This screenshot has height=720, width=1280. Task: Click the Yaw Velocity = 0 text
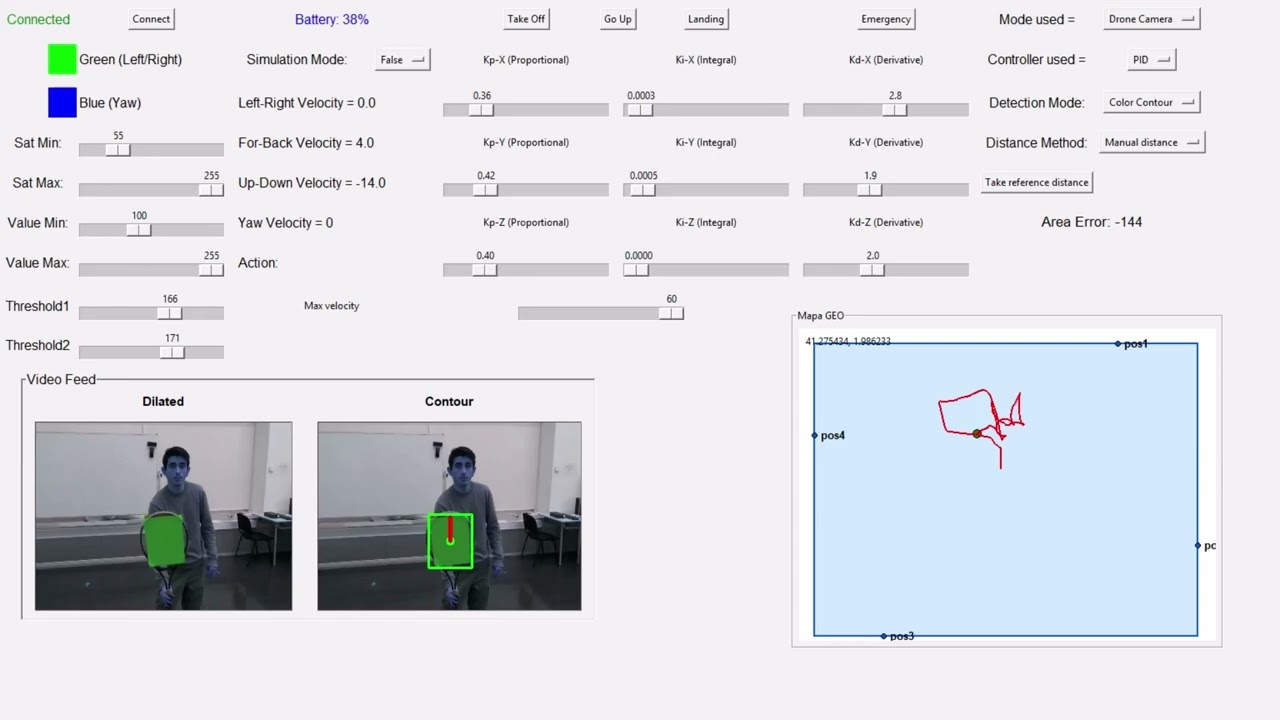tap(286, 223)
